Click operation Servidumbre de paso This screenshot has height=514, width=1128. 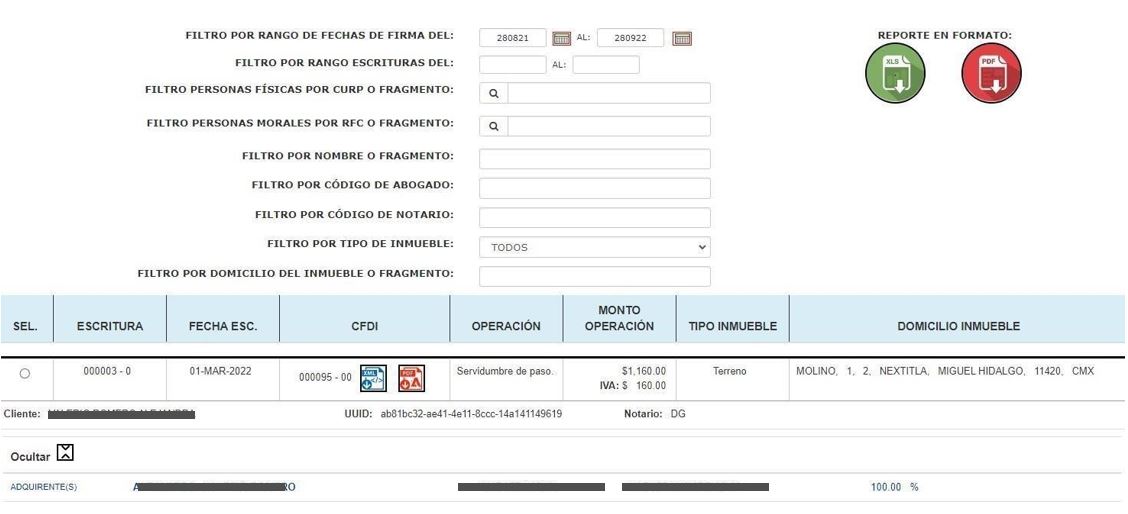click(506, 371)
